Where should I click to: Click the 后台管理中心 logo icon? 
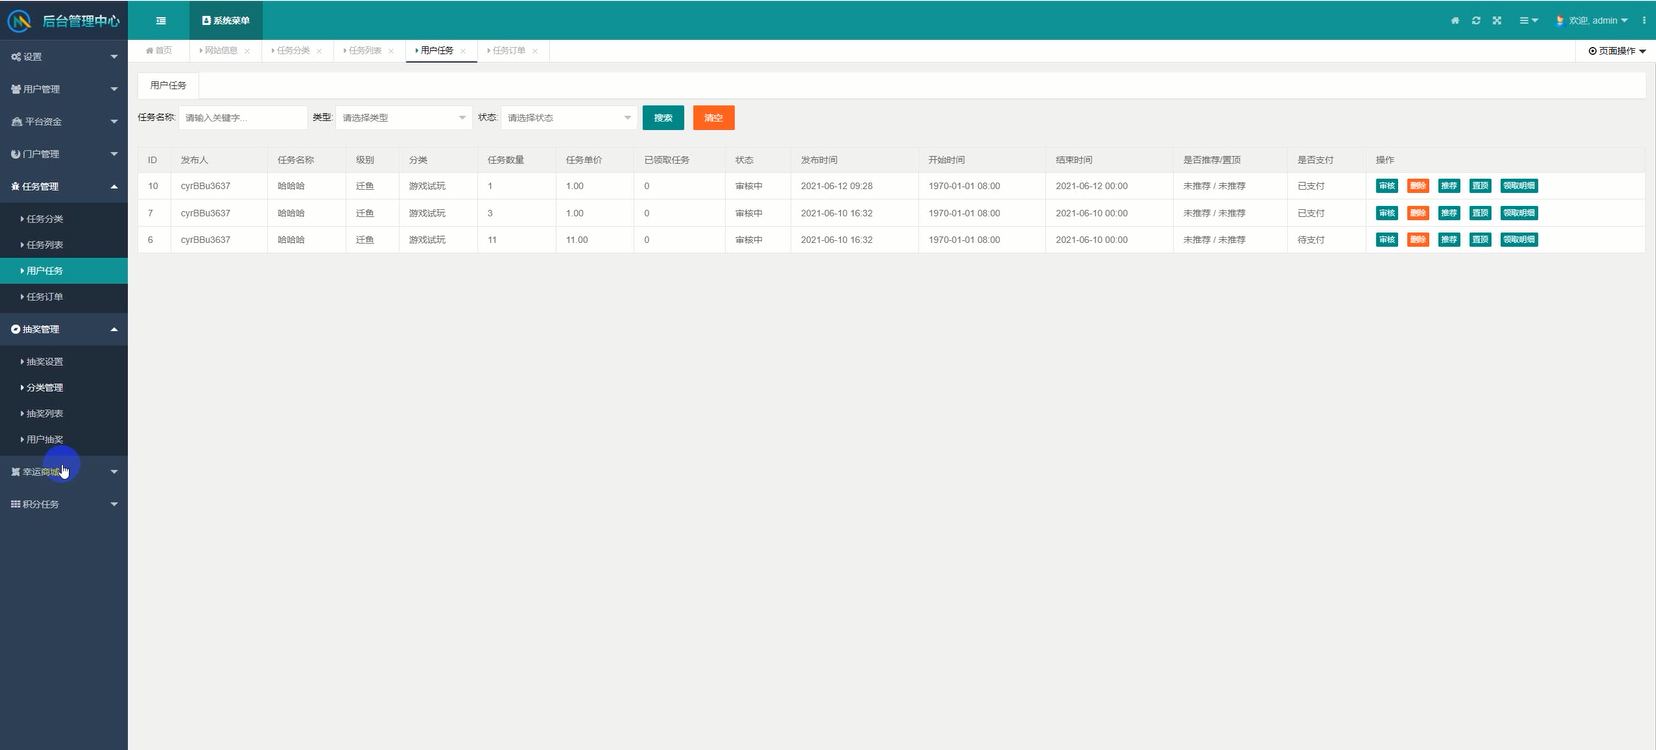[19, 21]
